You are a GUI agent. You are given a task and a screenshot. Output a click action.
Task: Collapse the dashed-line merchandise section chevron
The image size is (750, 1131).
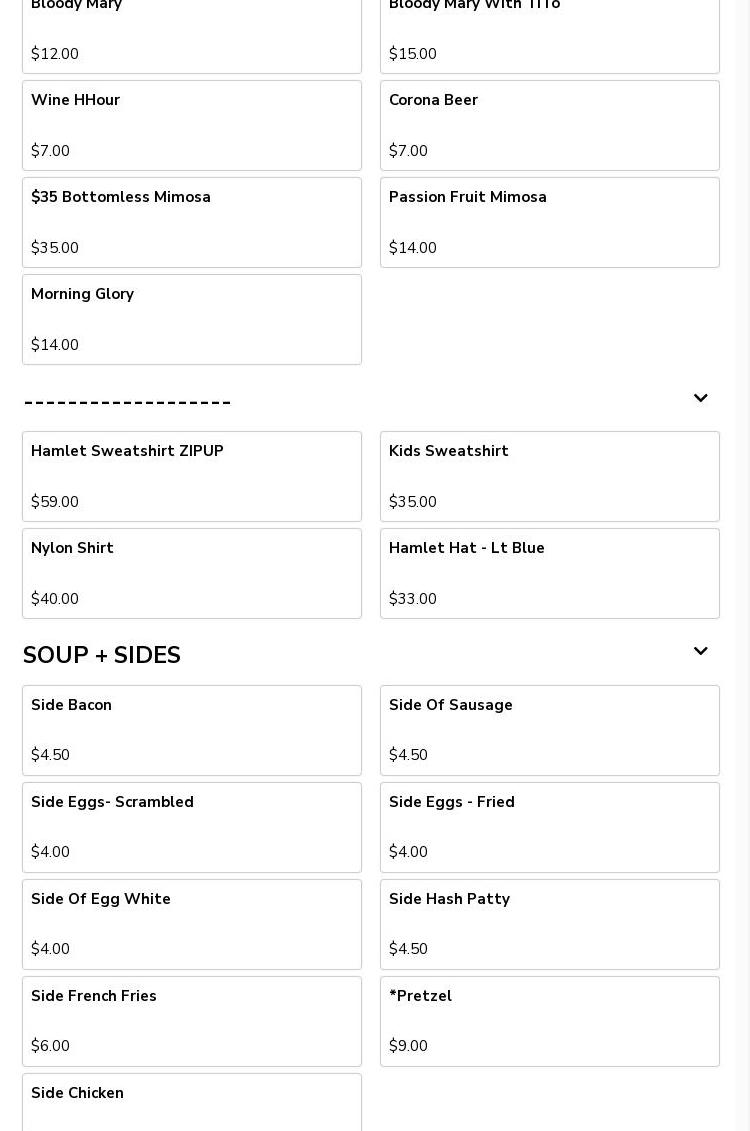click(700, 399)
